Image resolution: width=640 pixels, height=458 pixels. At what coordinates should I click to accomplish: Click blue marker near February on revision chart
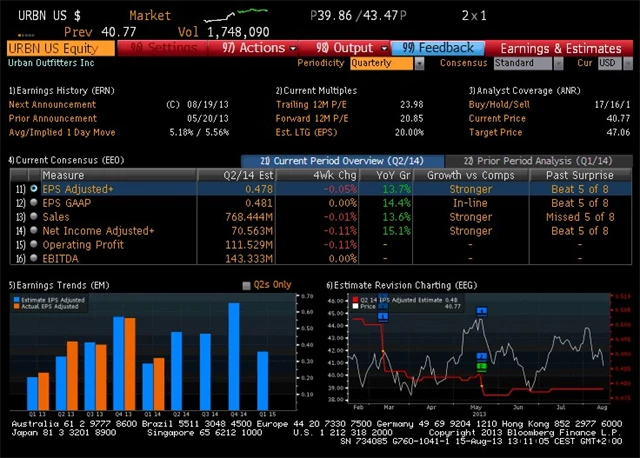coord(382,316)
